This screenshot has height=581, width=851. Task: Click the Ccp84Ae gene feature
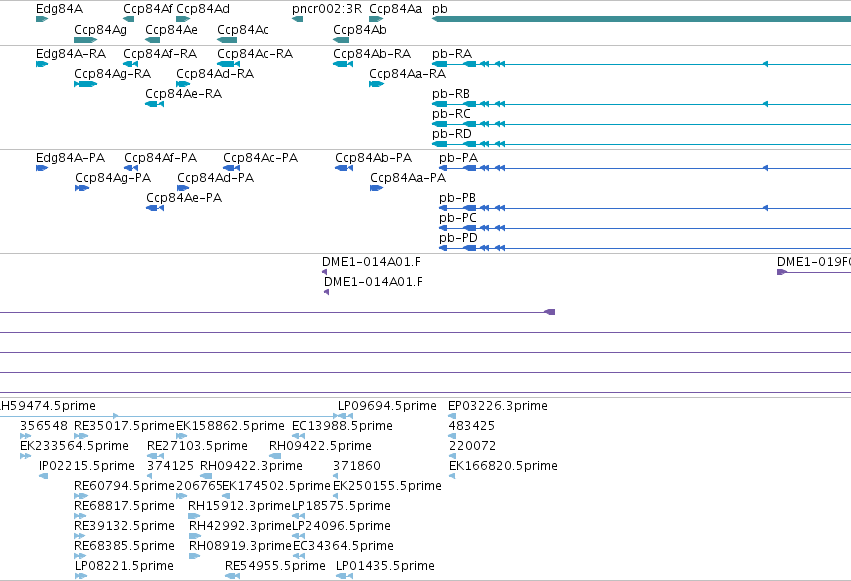tap(153, 40)
